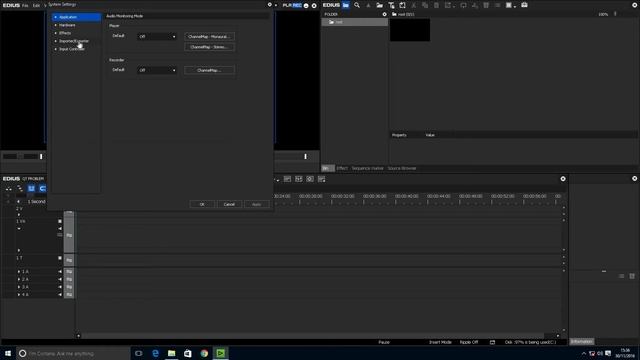Toggle video mute on the 1 VA track

click(x=60, y=221)
